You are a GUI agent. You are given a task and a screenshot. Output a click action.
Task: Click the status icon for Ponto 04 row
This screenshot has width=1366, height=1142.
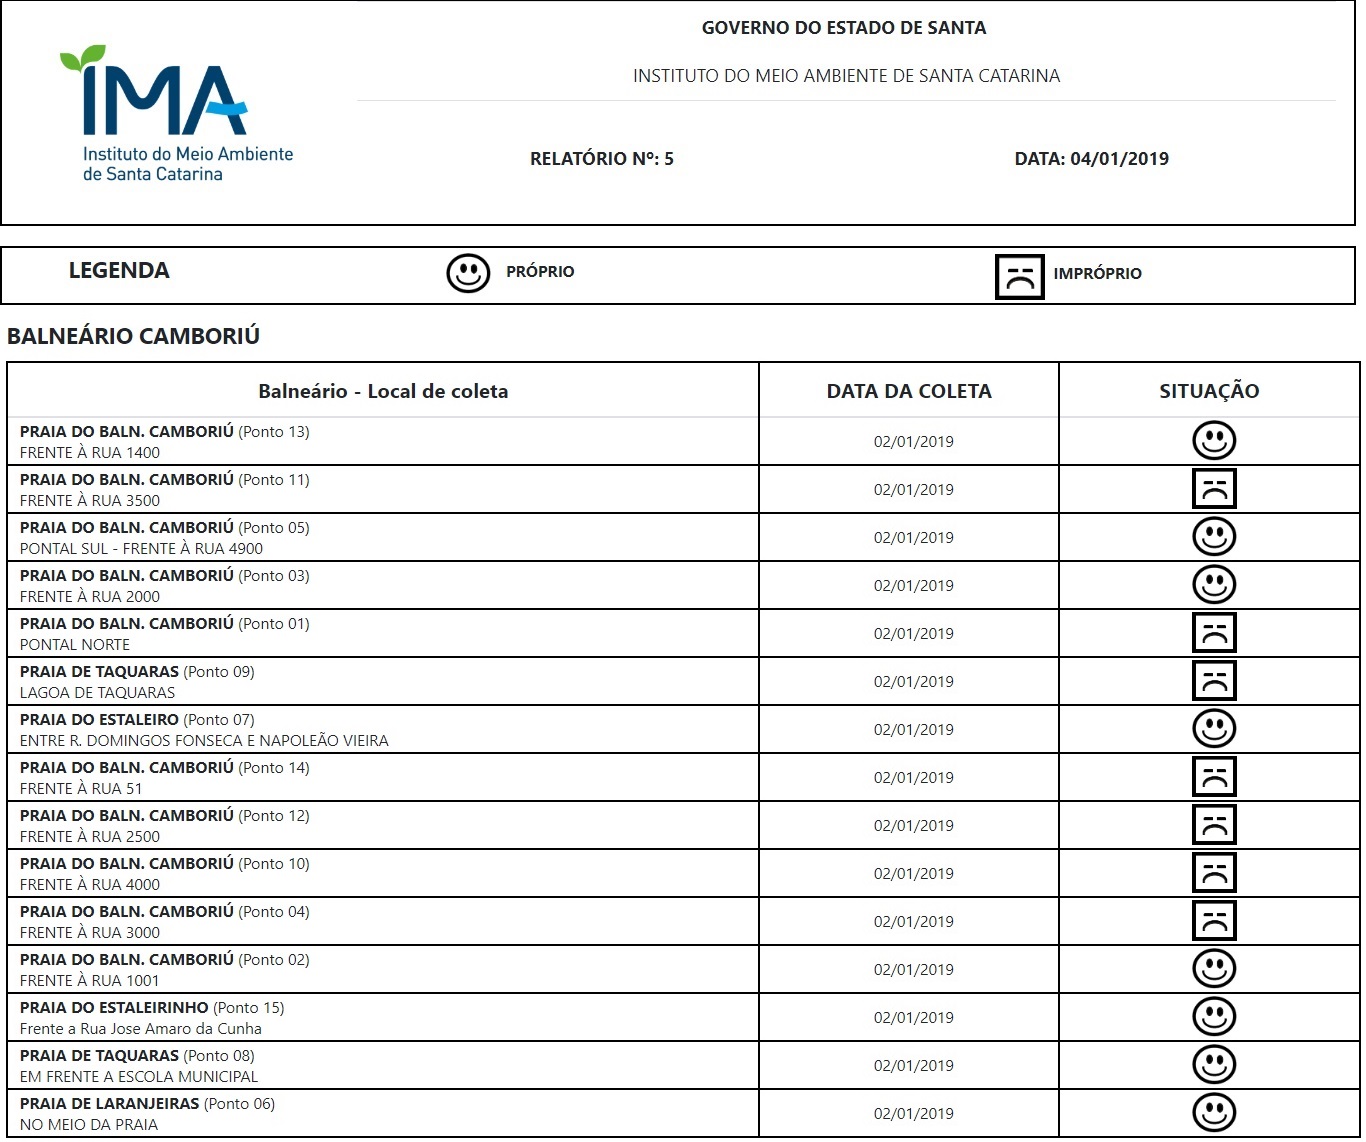click(x=1214, y=921)
